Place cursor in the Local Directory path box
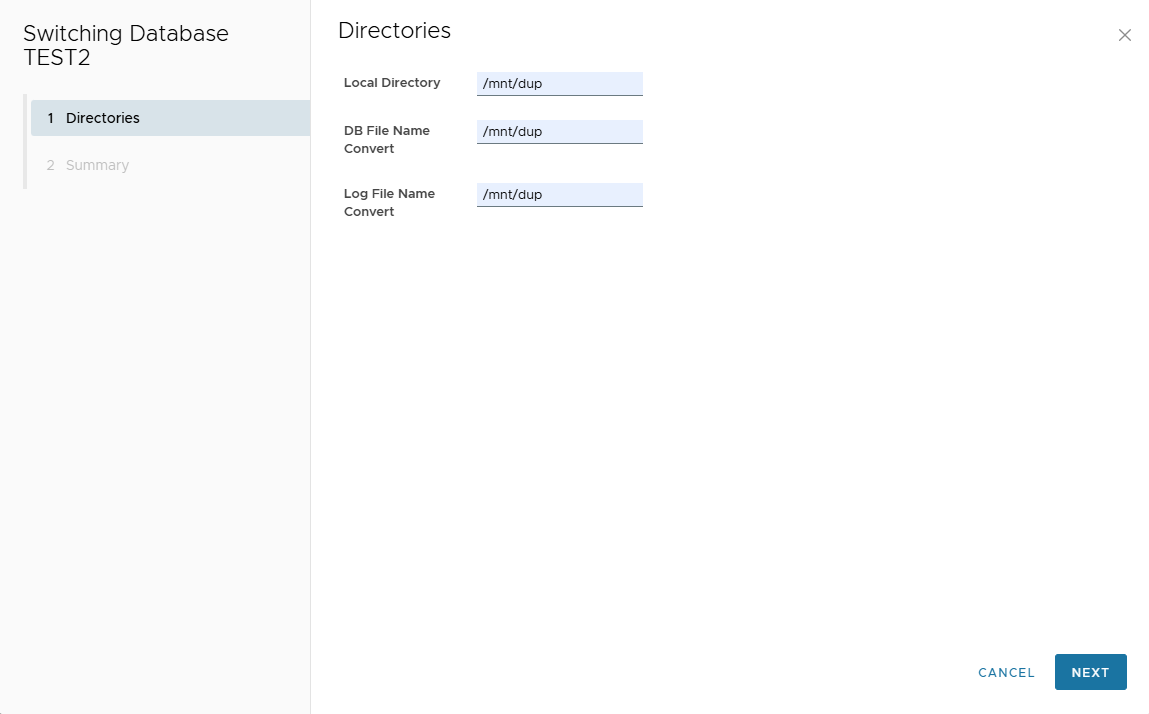This screenshot has height=714, width=1149. 559,83
